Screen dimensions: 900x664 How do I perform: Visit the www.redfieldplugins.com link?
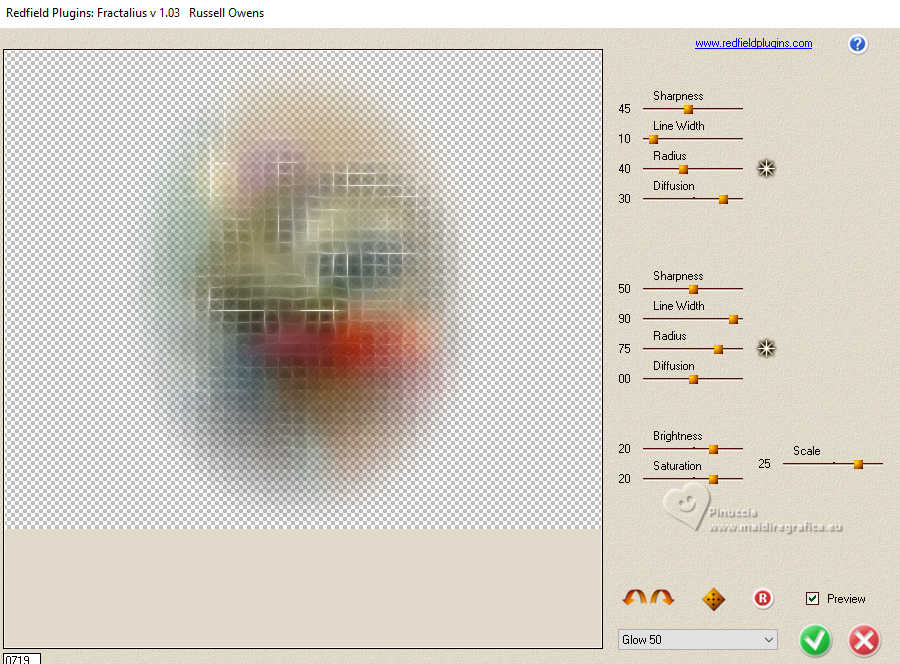[x=754, y=43]
